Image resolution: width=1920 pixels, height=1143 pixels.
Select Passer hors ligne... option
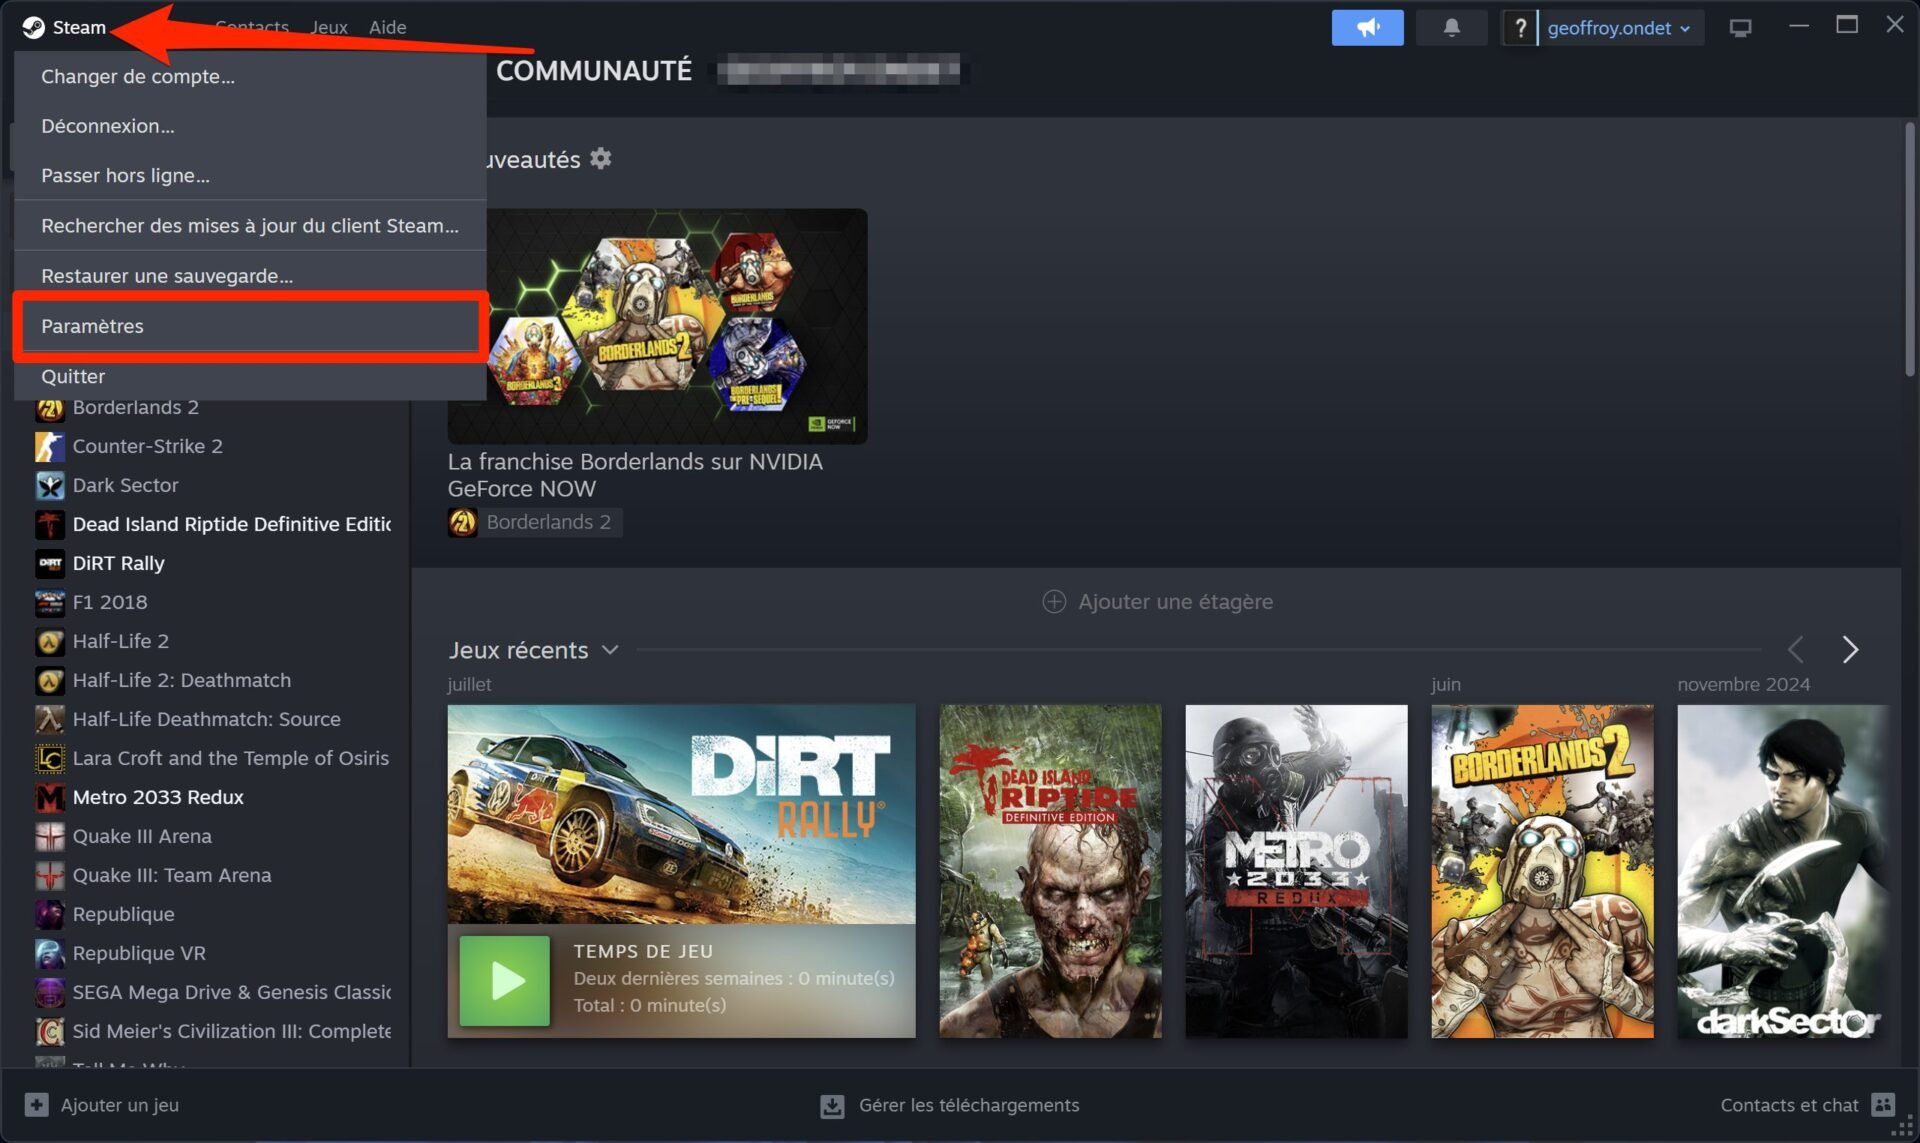click(x=250, y=175)
